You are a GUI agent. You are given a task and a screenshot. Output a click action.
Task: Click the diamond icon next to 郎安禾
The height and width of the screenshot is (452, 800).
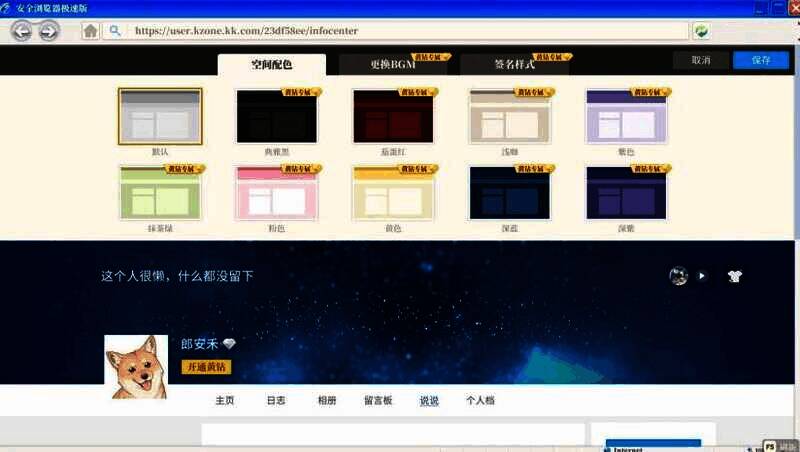tap(229, 344)
